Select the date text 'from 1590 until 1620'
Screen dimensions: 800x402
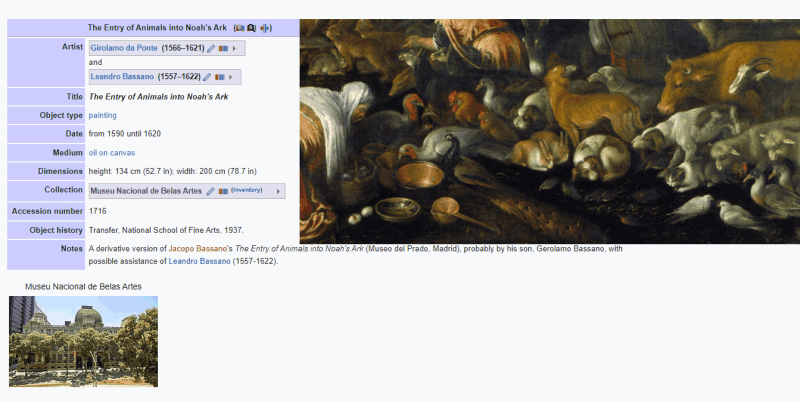pos(124,134)
